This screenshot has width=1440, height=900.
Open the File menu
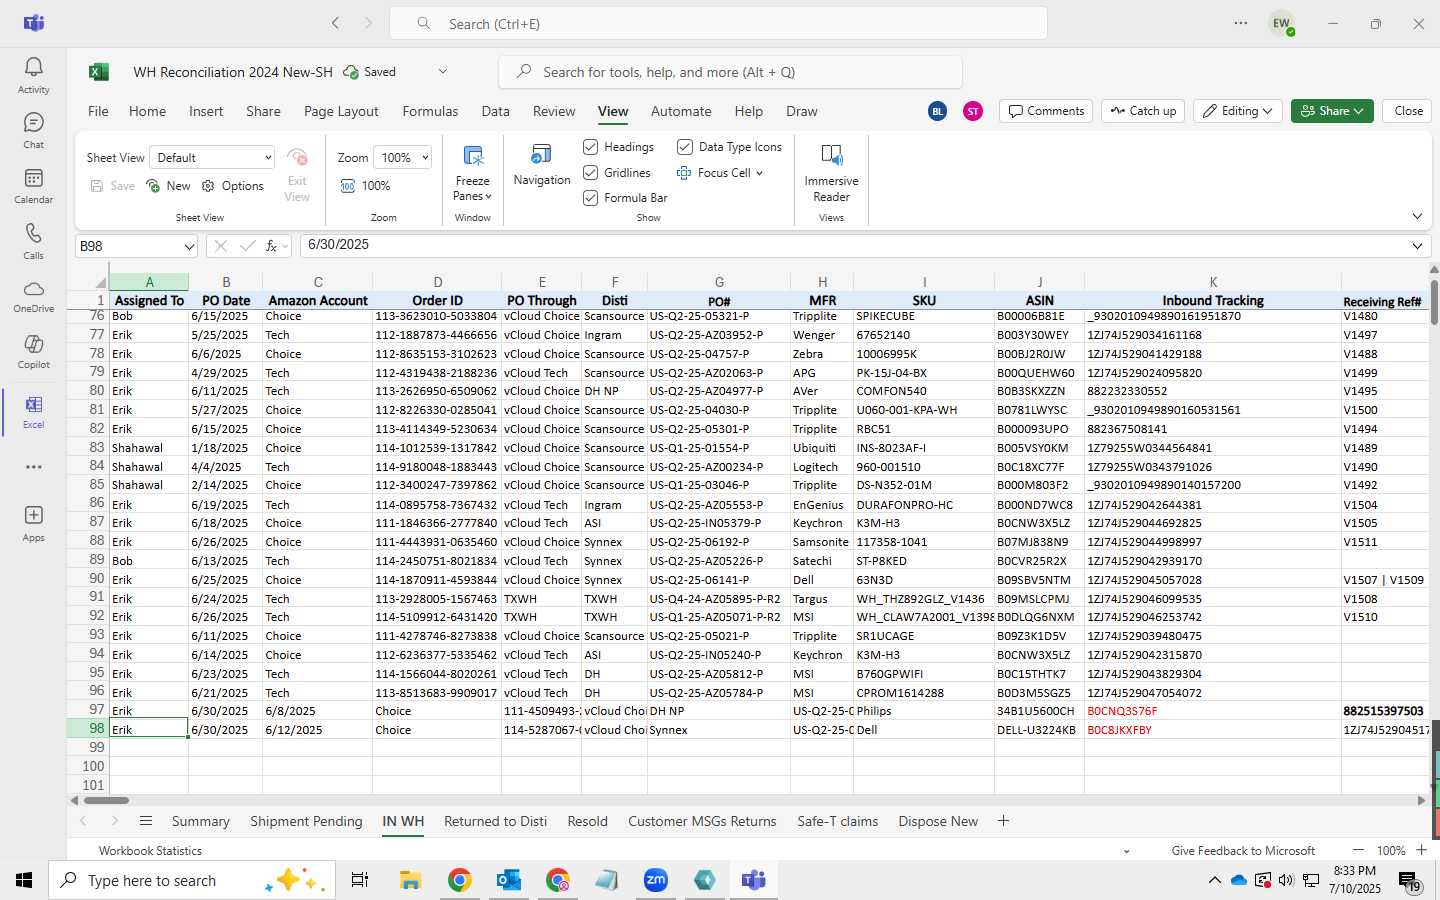click(98, 111)
